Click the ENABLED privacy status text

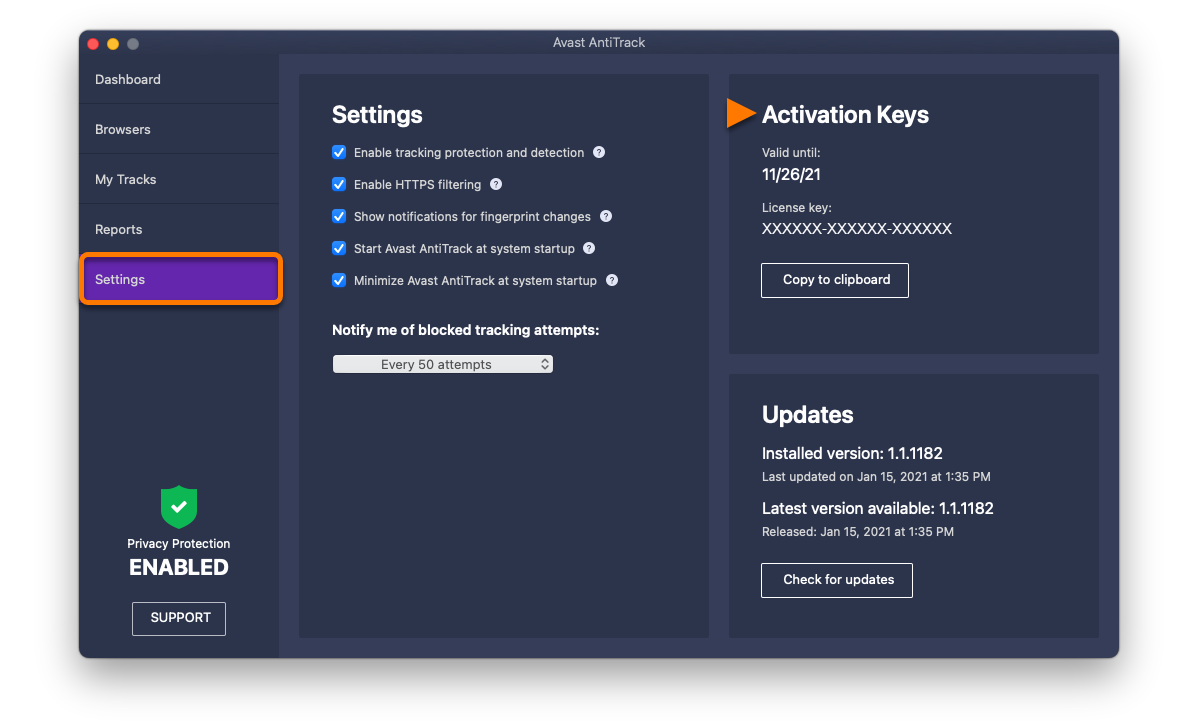178,567
